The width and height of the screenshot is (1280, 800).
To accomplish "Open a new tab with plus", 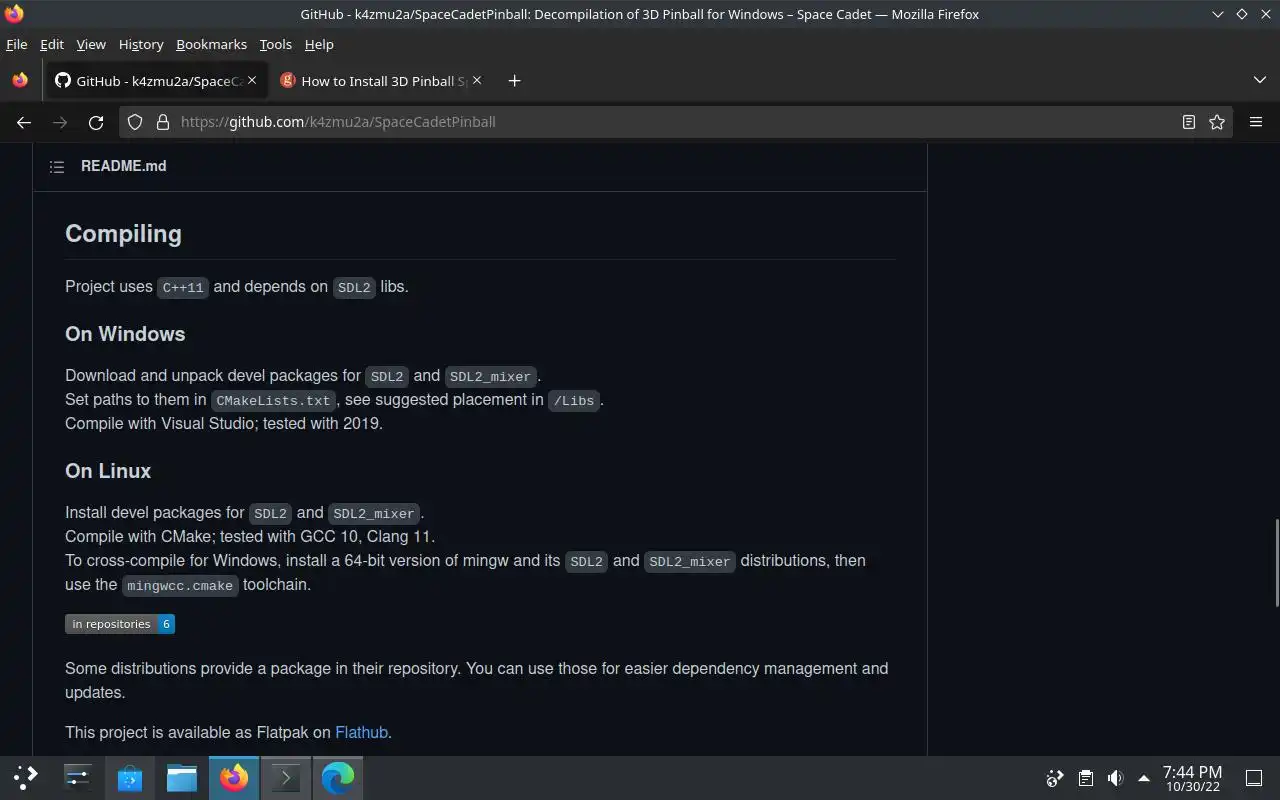I will click(514, 81).
